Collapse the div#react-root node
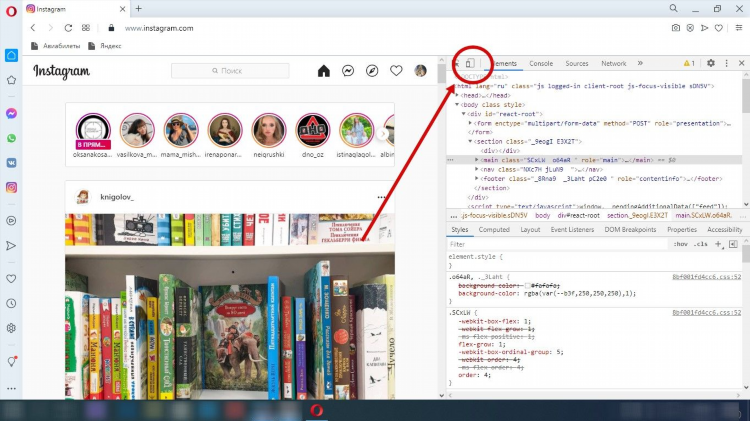750x421 pixels. pos(463,114)
